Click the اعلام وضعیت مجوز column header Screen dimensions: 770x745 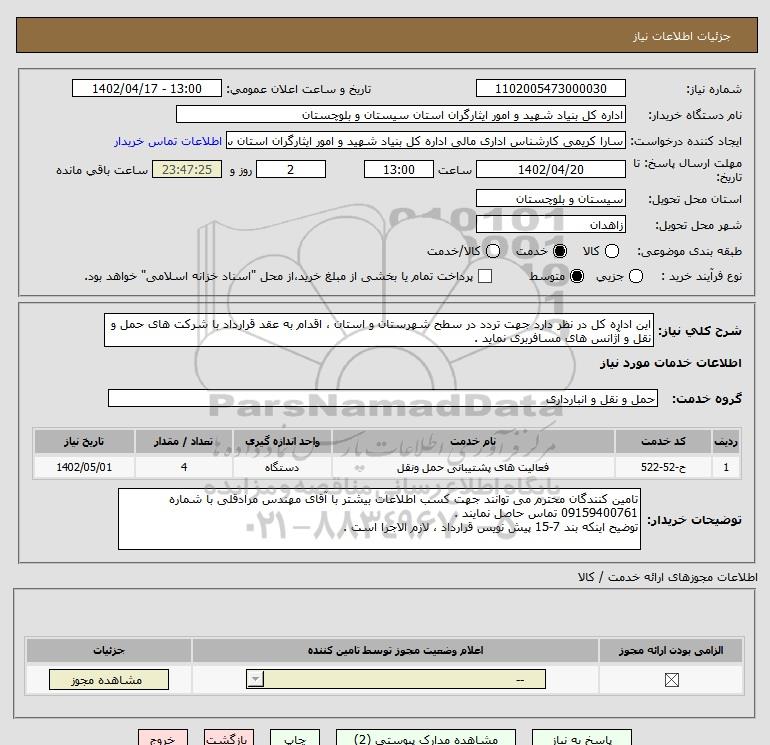pyautogui.click(x=395, y=650)
